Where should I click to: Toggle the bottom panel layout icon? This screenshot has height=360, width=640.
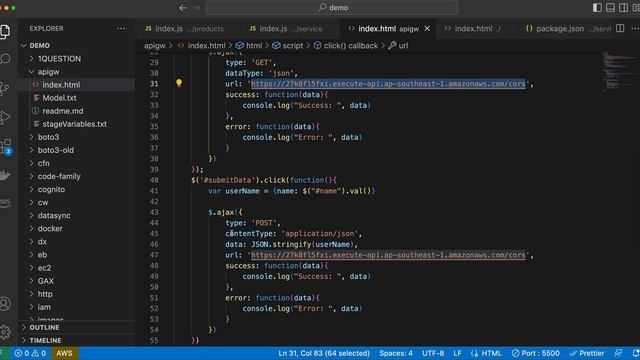click(610, 8)
